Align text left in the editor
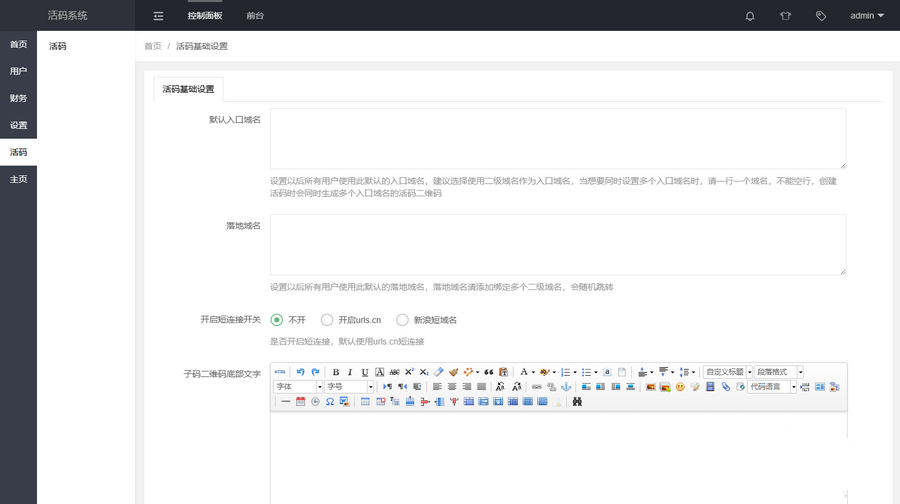Viewport: 900px width, 504px height. [x=437, y=387]
